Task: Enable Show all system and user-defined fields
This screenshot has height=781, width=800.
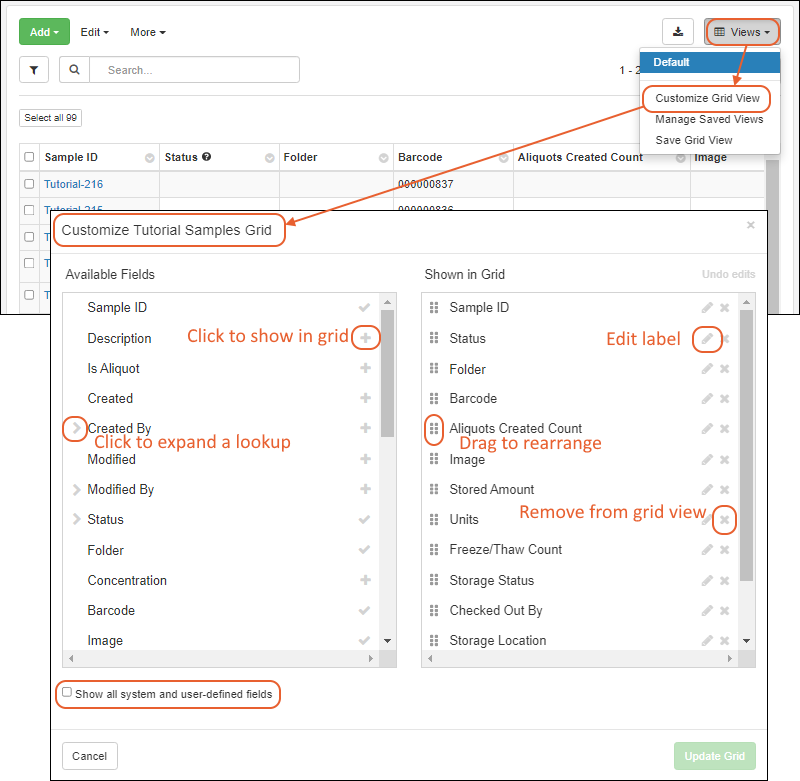Action: tap(67, 692)
